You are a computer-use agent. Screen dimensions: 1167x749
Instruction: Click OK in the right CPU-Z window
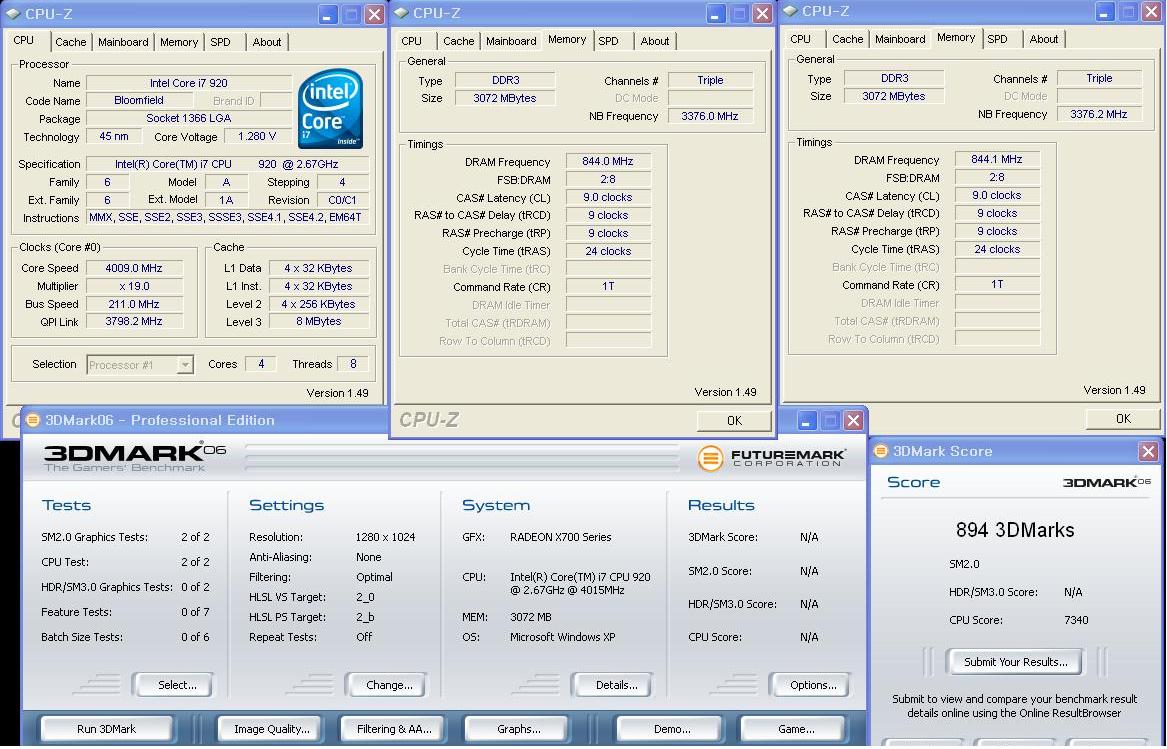pos(1123,418)
